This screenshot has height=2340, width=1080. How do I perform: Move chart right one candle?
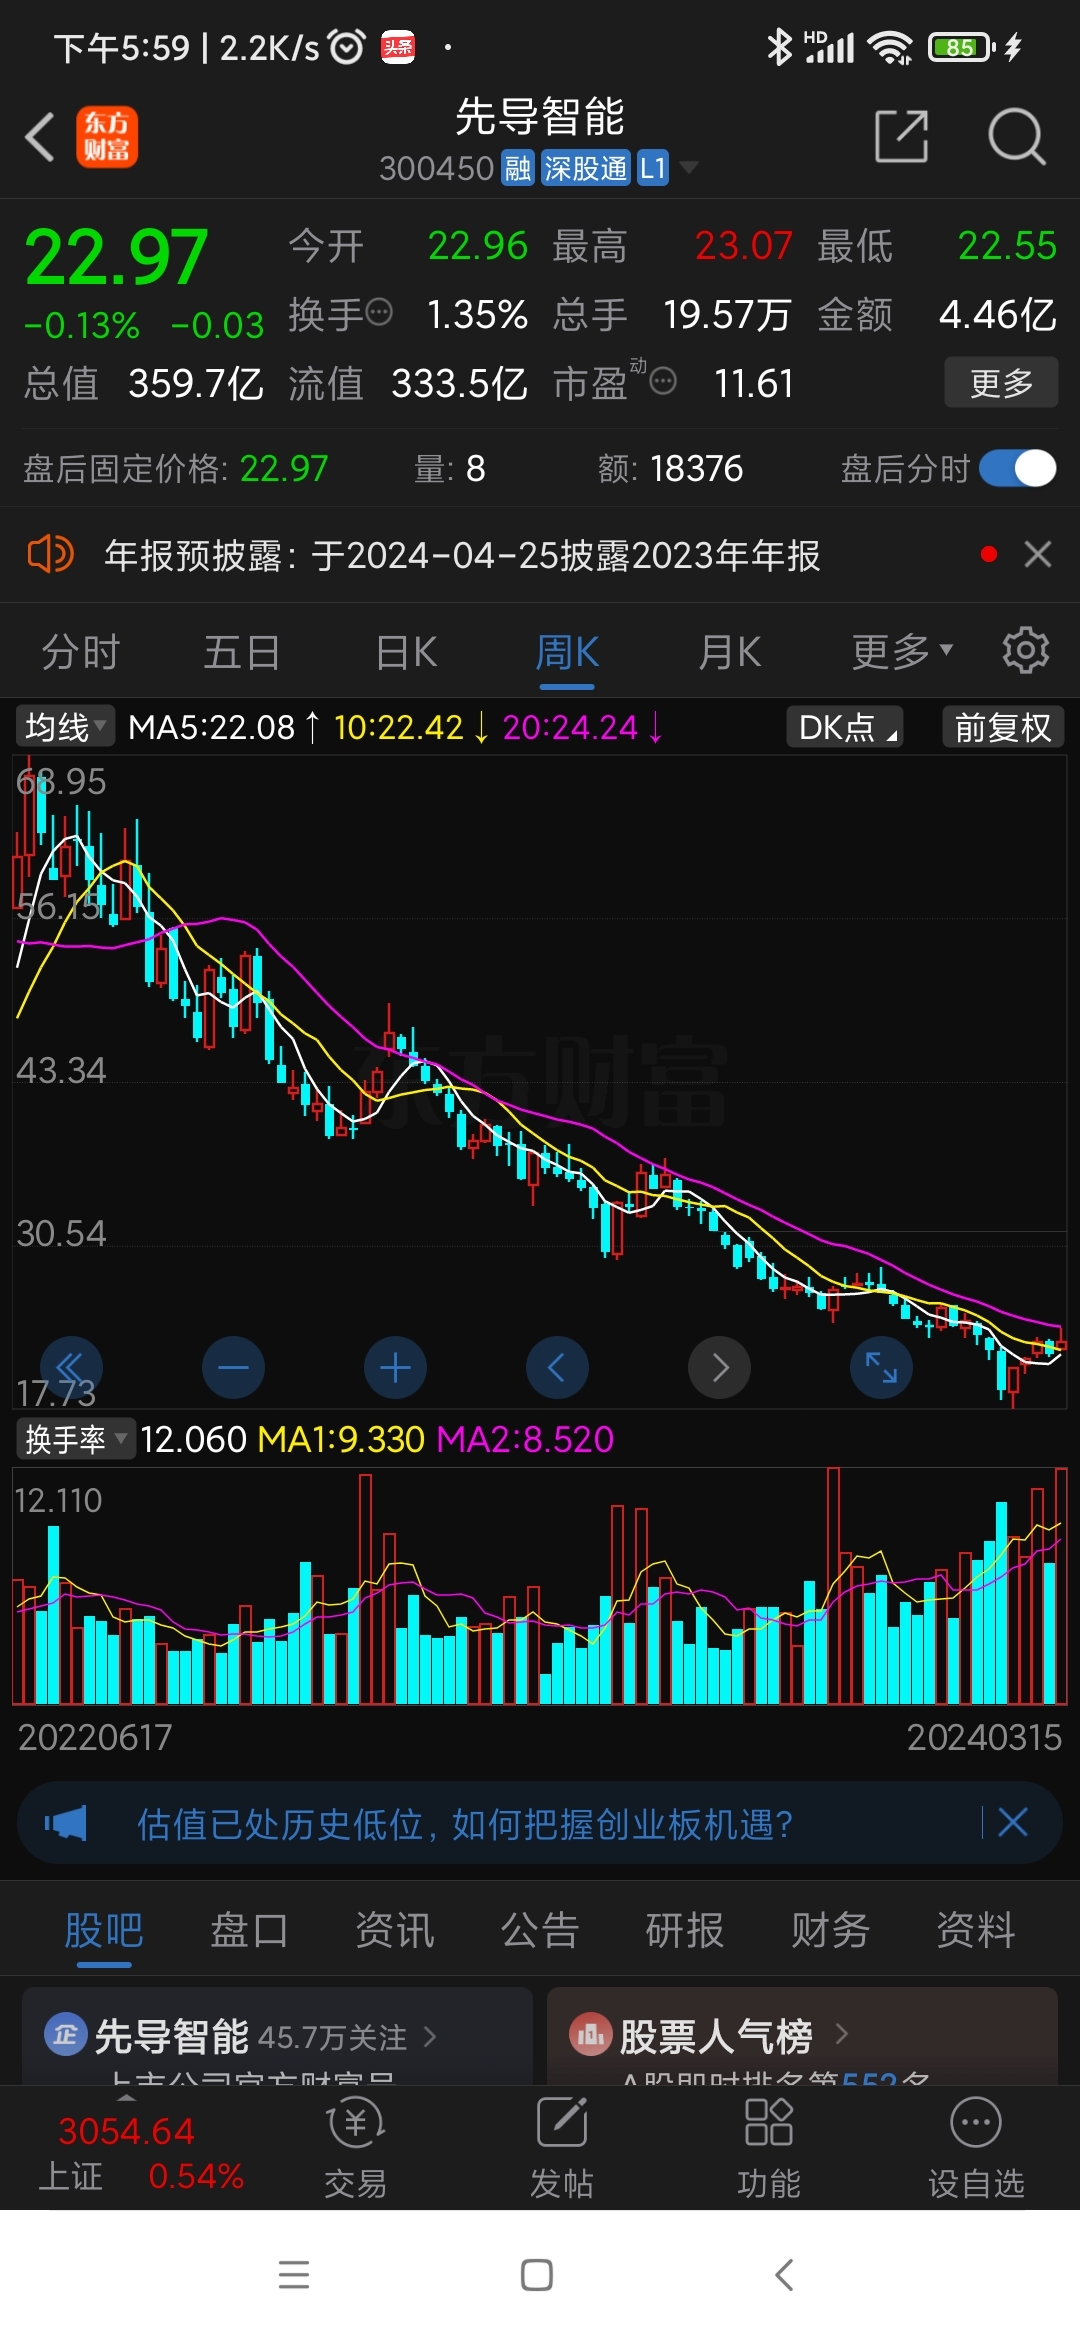point(719,1367)
